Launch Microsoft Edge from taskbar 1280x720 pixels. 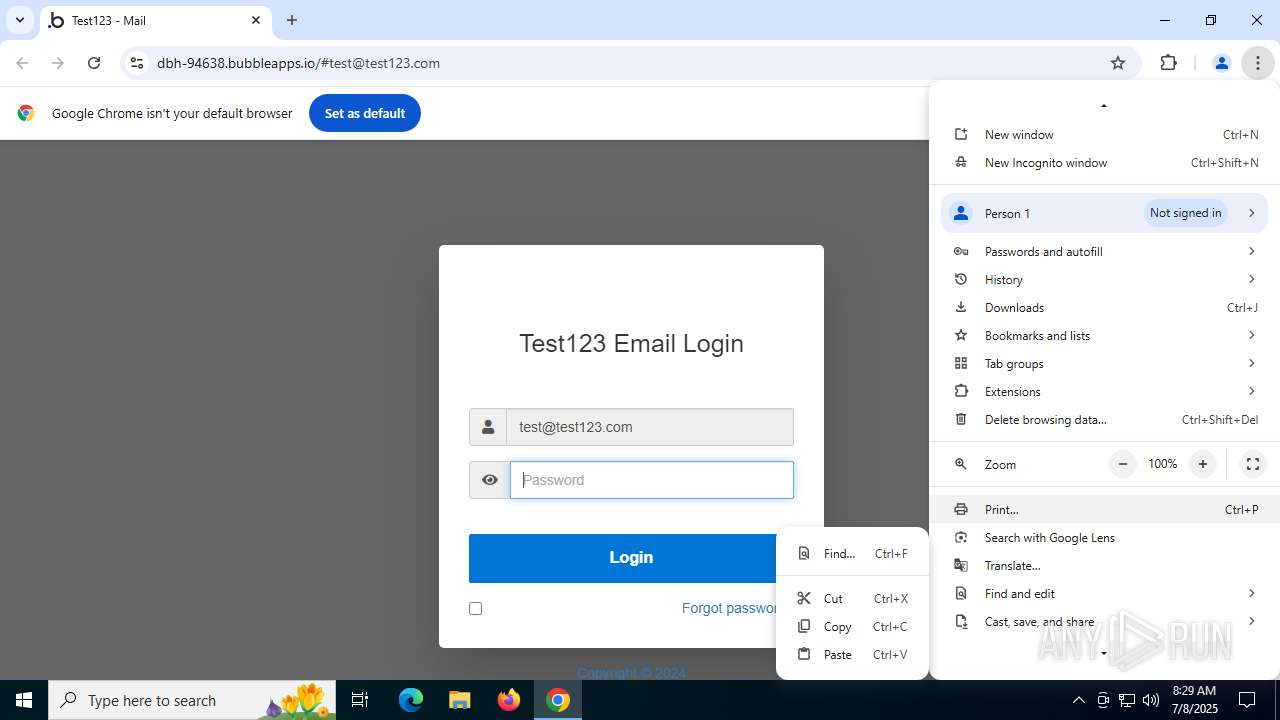pyautogui.click(x=411, y=700)
